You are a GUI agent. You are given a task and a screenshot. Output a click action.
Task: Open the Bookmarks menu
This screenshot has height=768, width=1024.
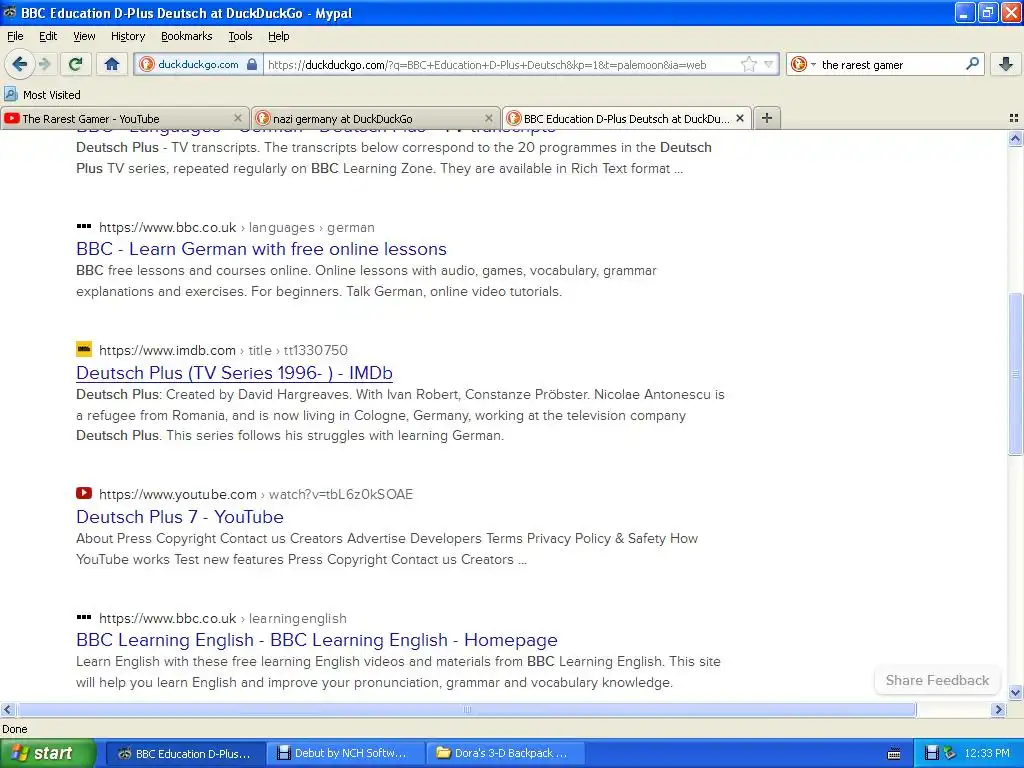click(x=186, y=36)
